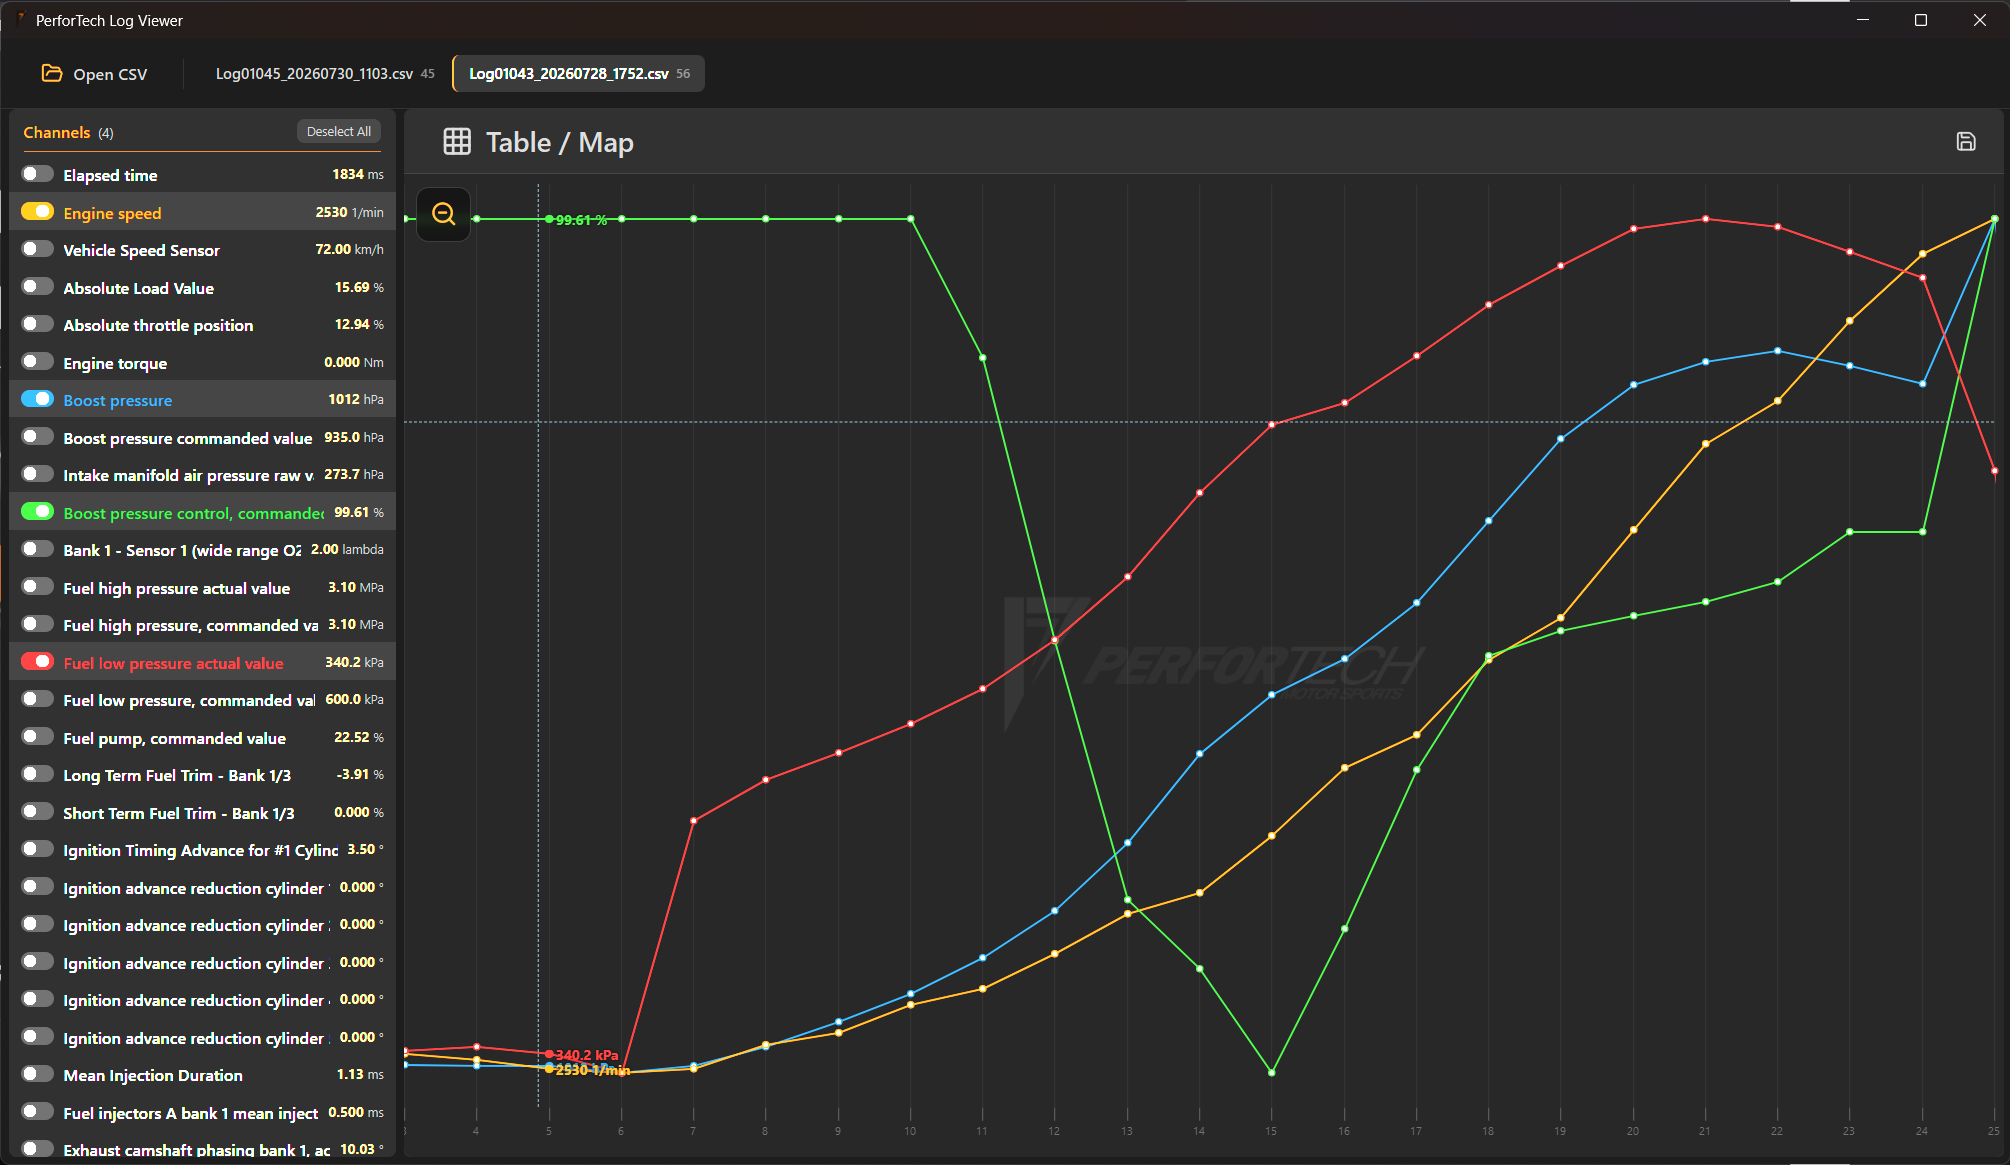Enable the Vehicle Speed Sensor toggle
This screenshot has width=2010, height=1165.
tap(38, 249)
